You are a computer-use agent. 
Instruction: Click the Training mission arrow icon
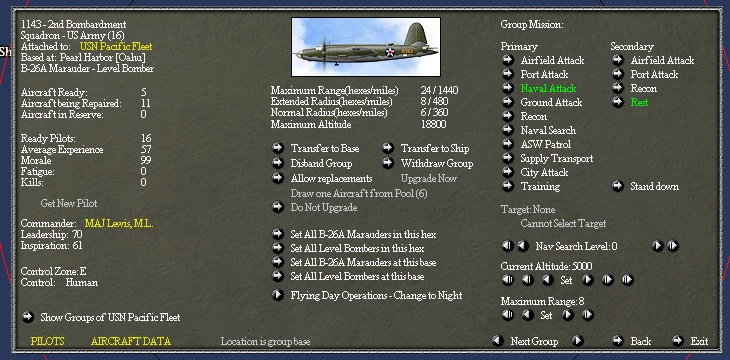(x=507, y=186)
